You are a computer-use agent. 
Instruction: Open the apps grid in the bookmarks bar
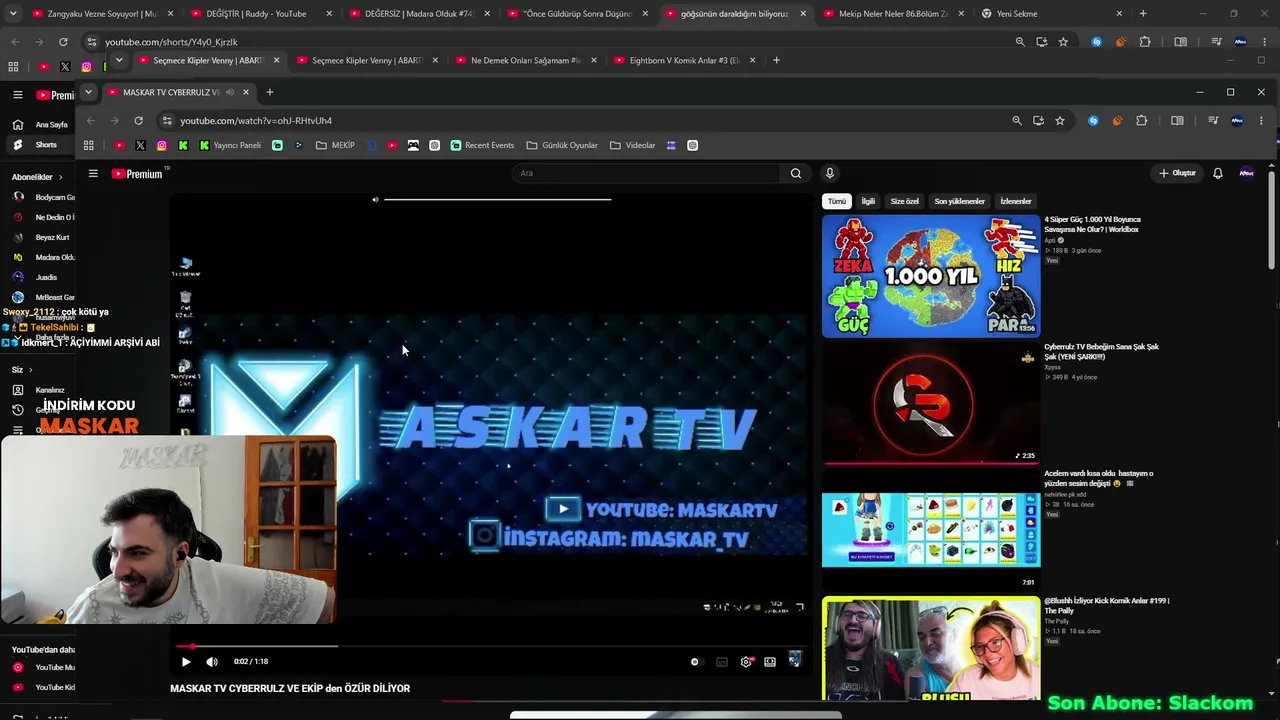point(89,145)
